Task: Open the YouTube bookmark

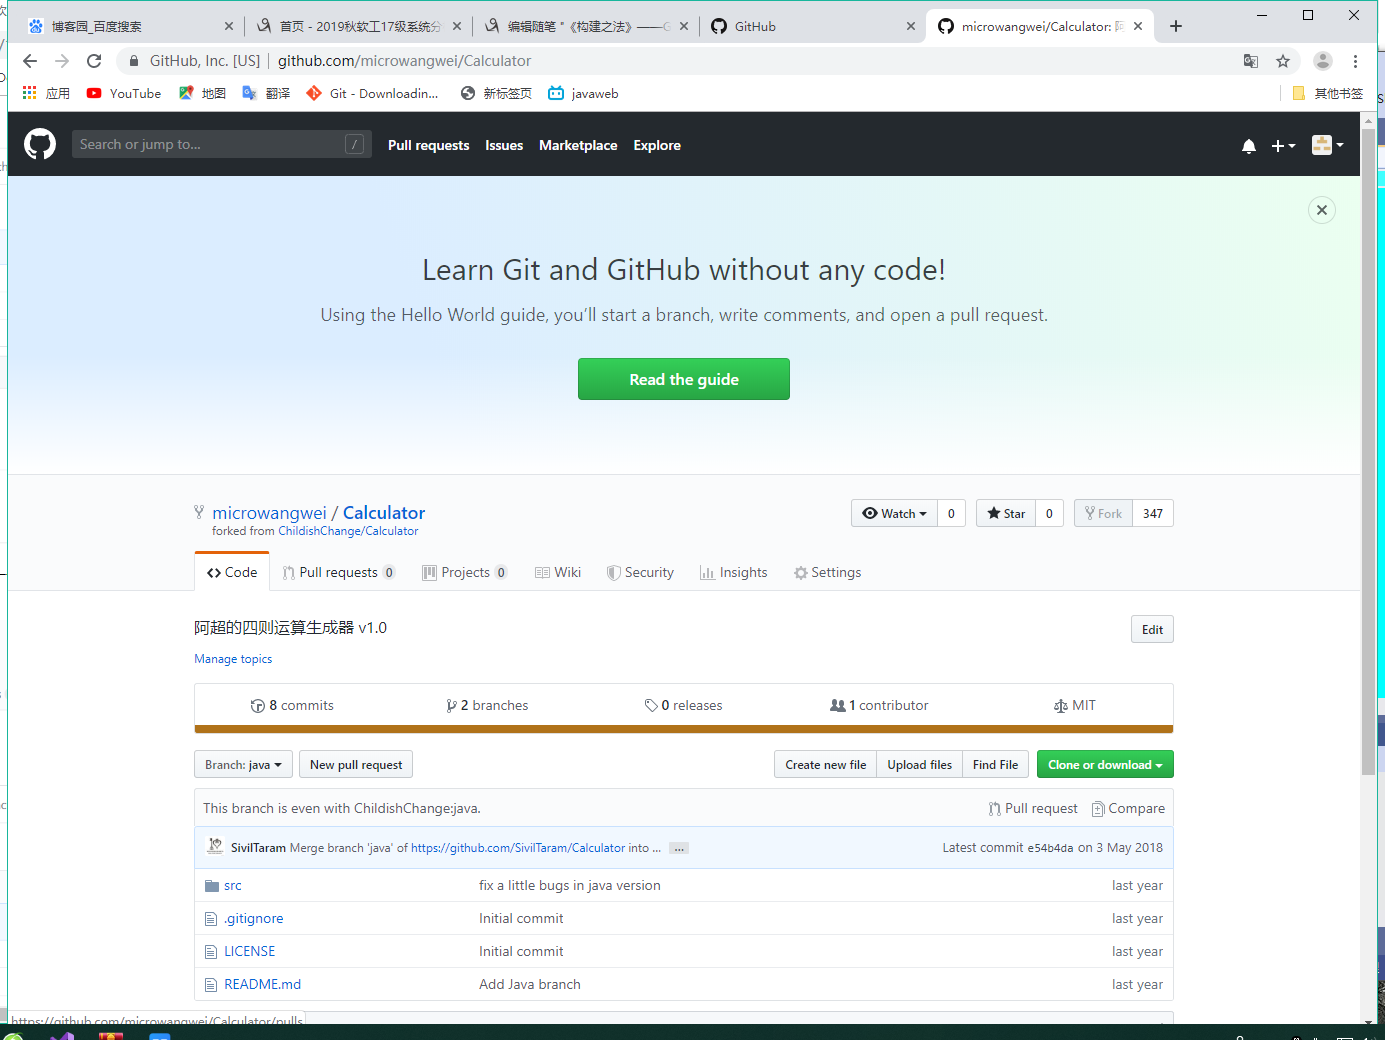Action: (124, 93)
